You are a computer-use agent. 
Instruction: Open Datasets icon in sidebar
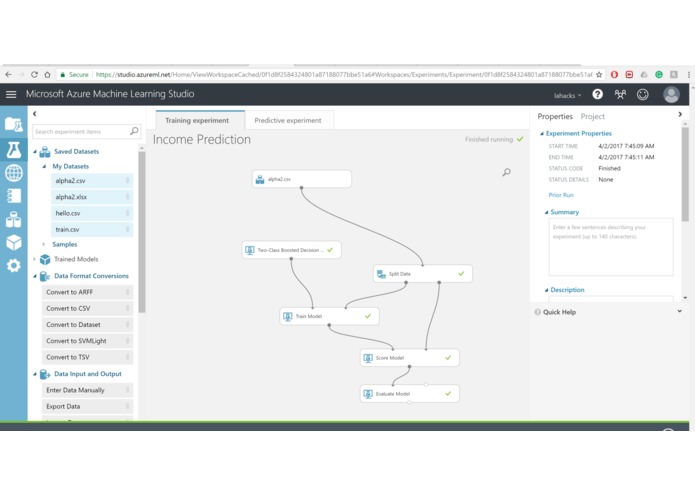click(13, 219)
